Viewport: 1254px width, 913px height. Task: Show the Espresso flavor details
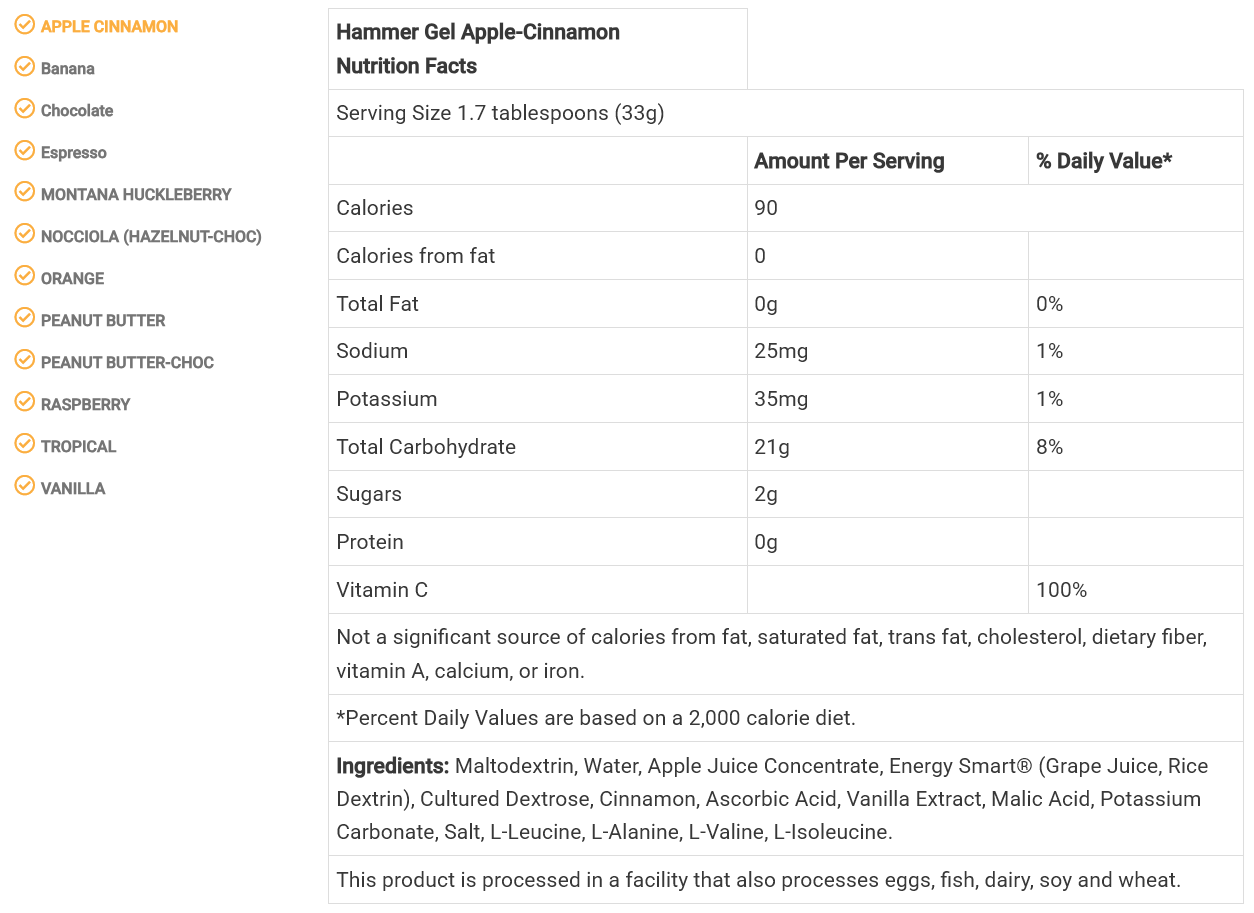click(74, 153)
